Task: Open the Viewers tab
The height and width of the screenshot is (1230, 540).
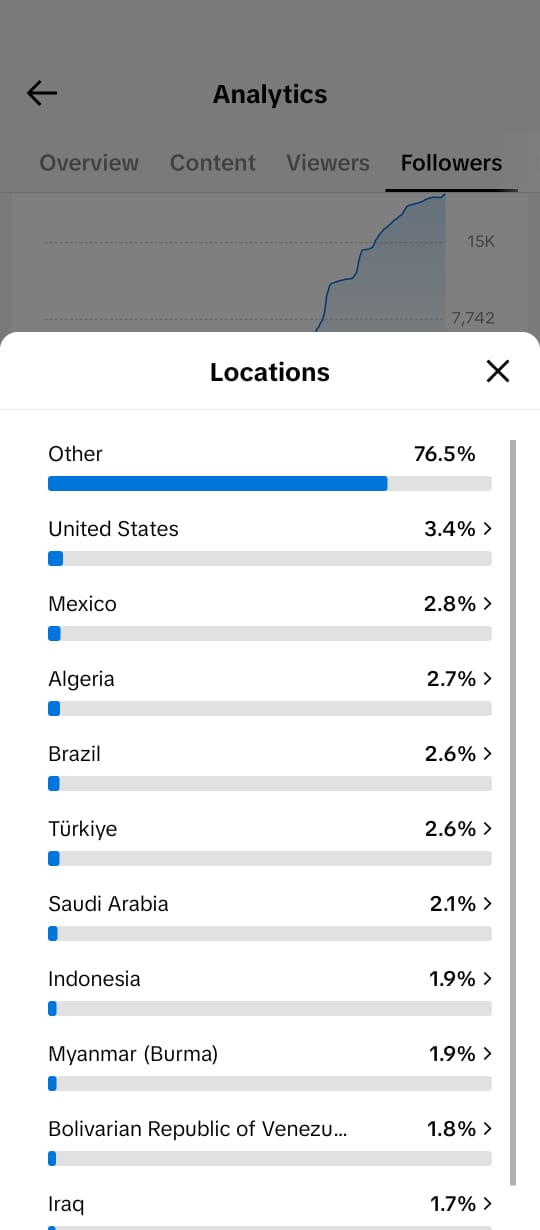Action: point(328,163)
